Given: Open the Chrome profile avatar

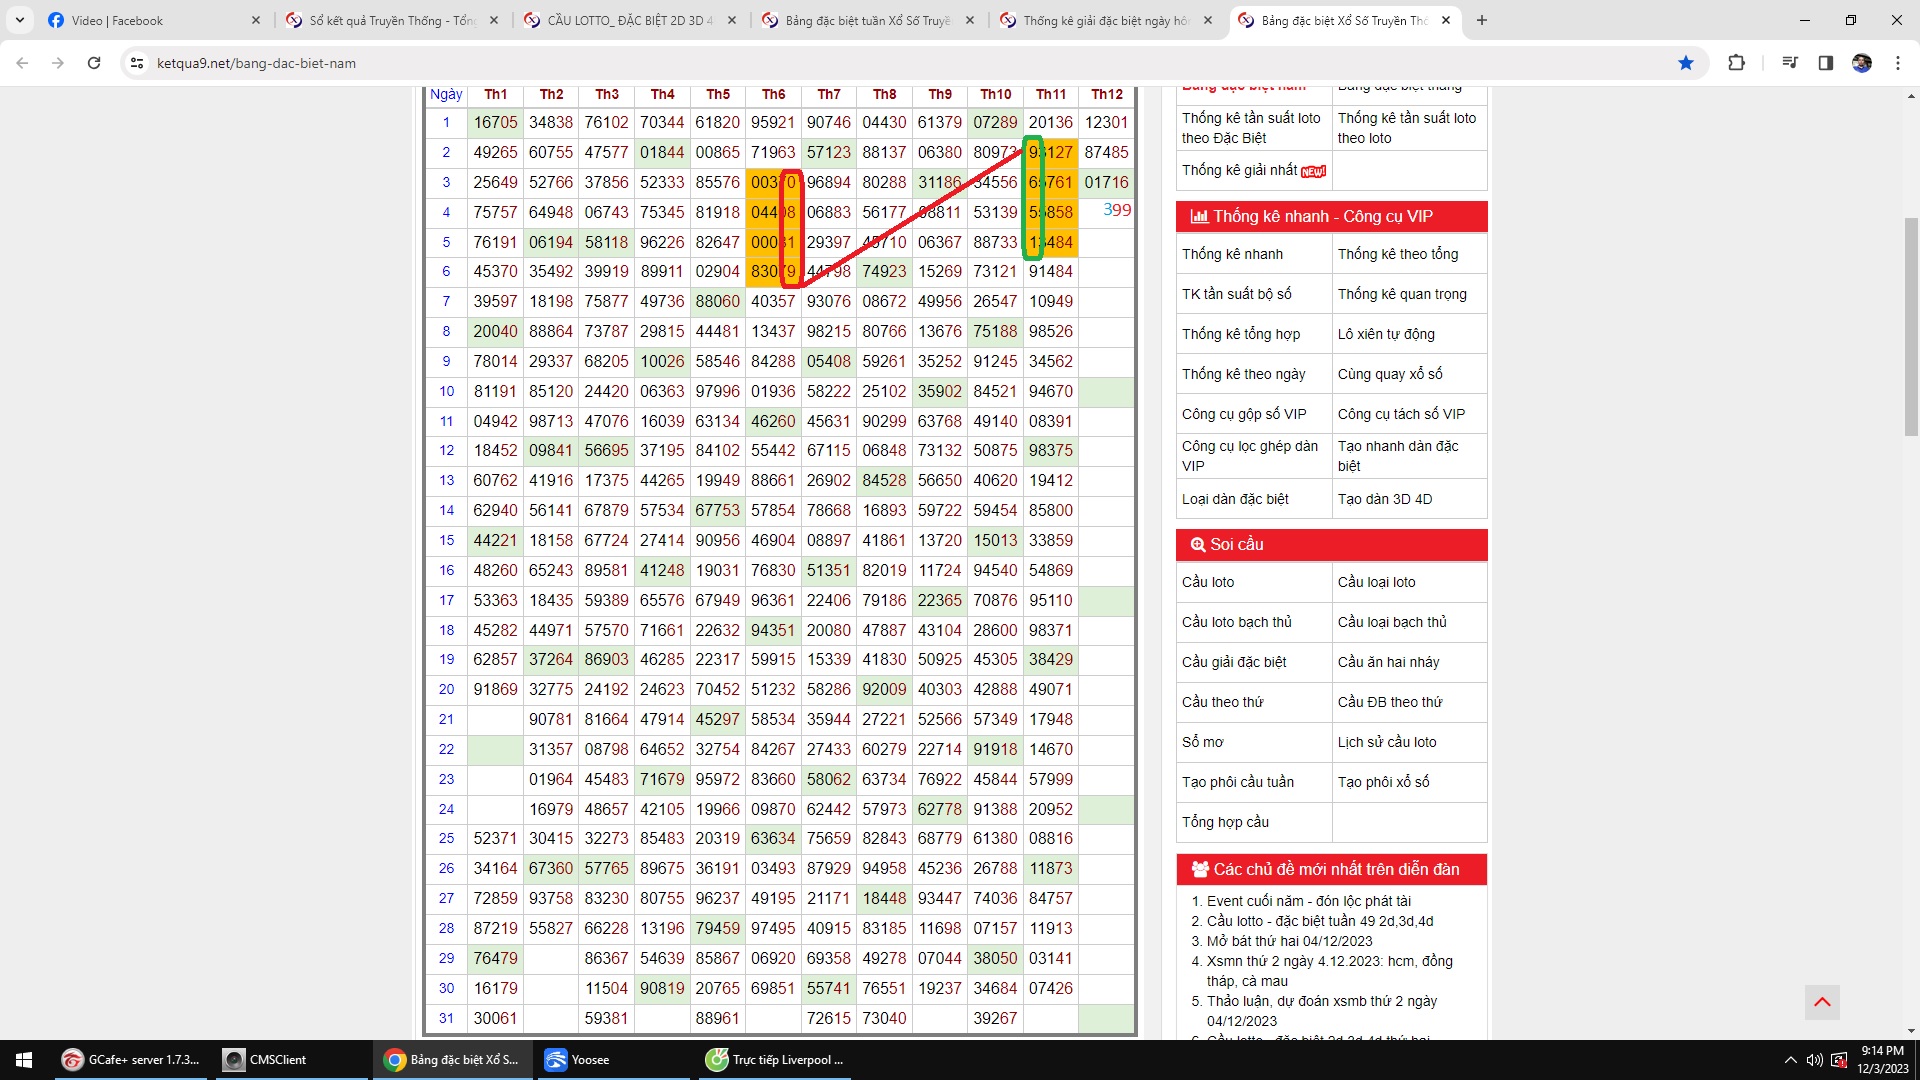Looking at the screenshot, I should coord(1861,63).
